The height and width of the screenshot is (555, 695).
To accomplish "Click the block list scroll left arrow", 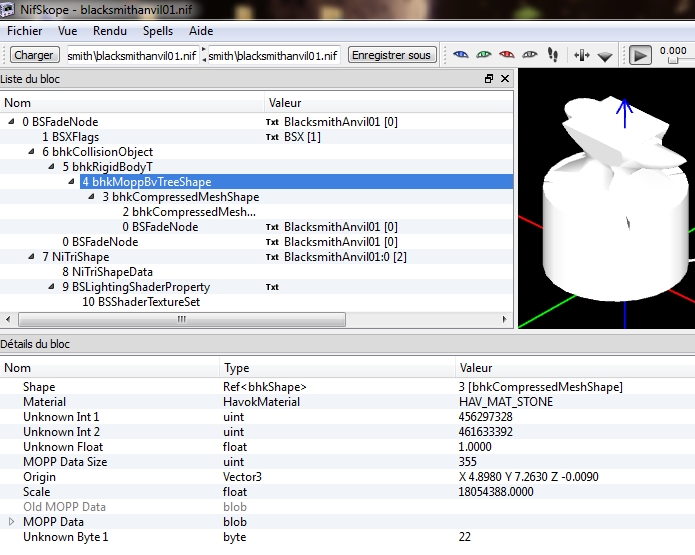I will point(8,319).
